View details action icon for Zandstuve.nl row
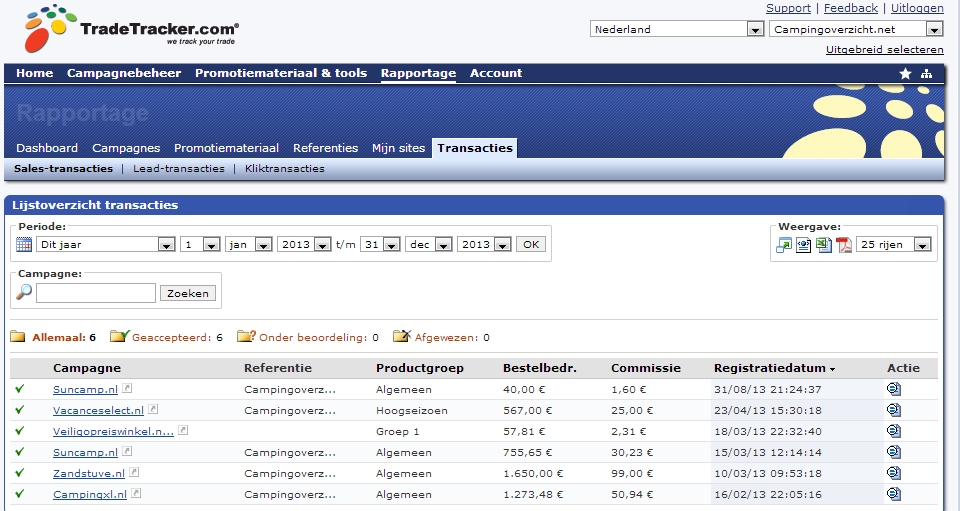This screenshot has height=511, width=960. (x=894, y=473)
